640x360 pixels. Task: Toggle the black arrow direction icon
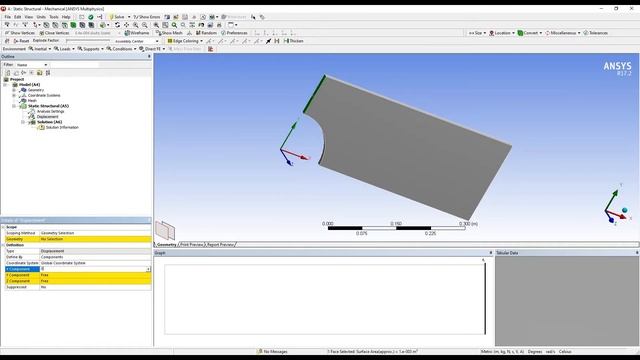[268, 41]
